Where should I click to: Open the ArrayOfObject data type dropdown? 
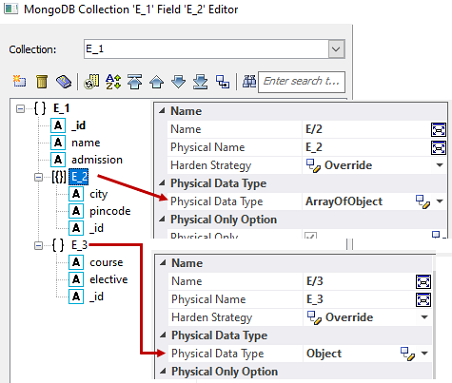pyautogui.click(x=440, y=201)
